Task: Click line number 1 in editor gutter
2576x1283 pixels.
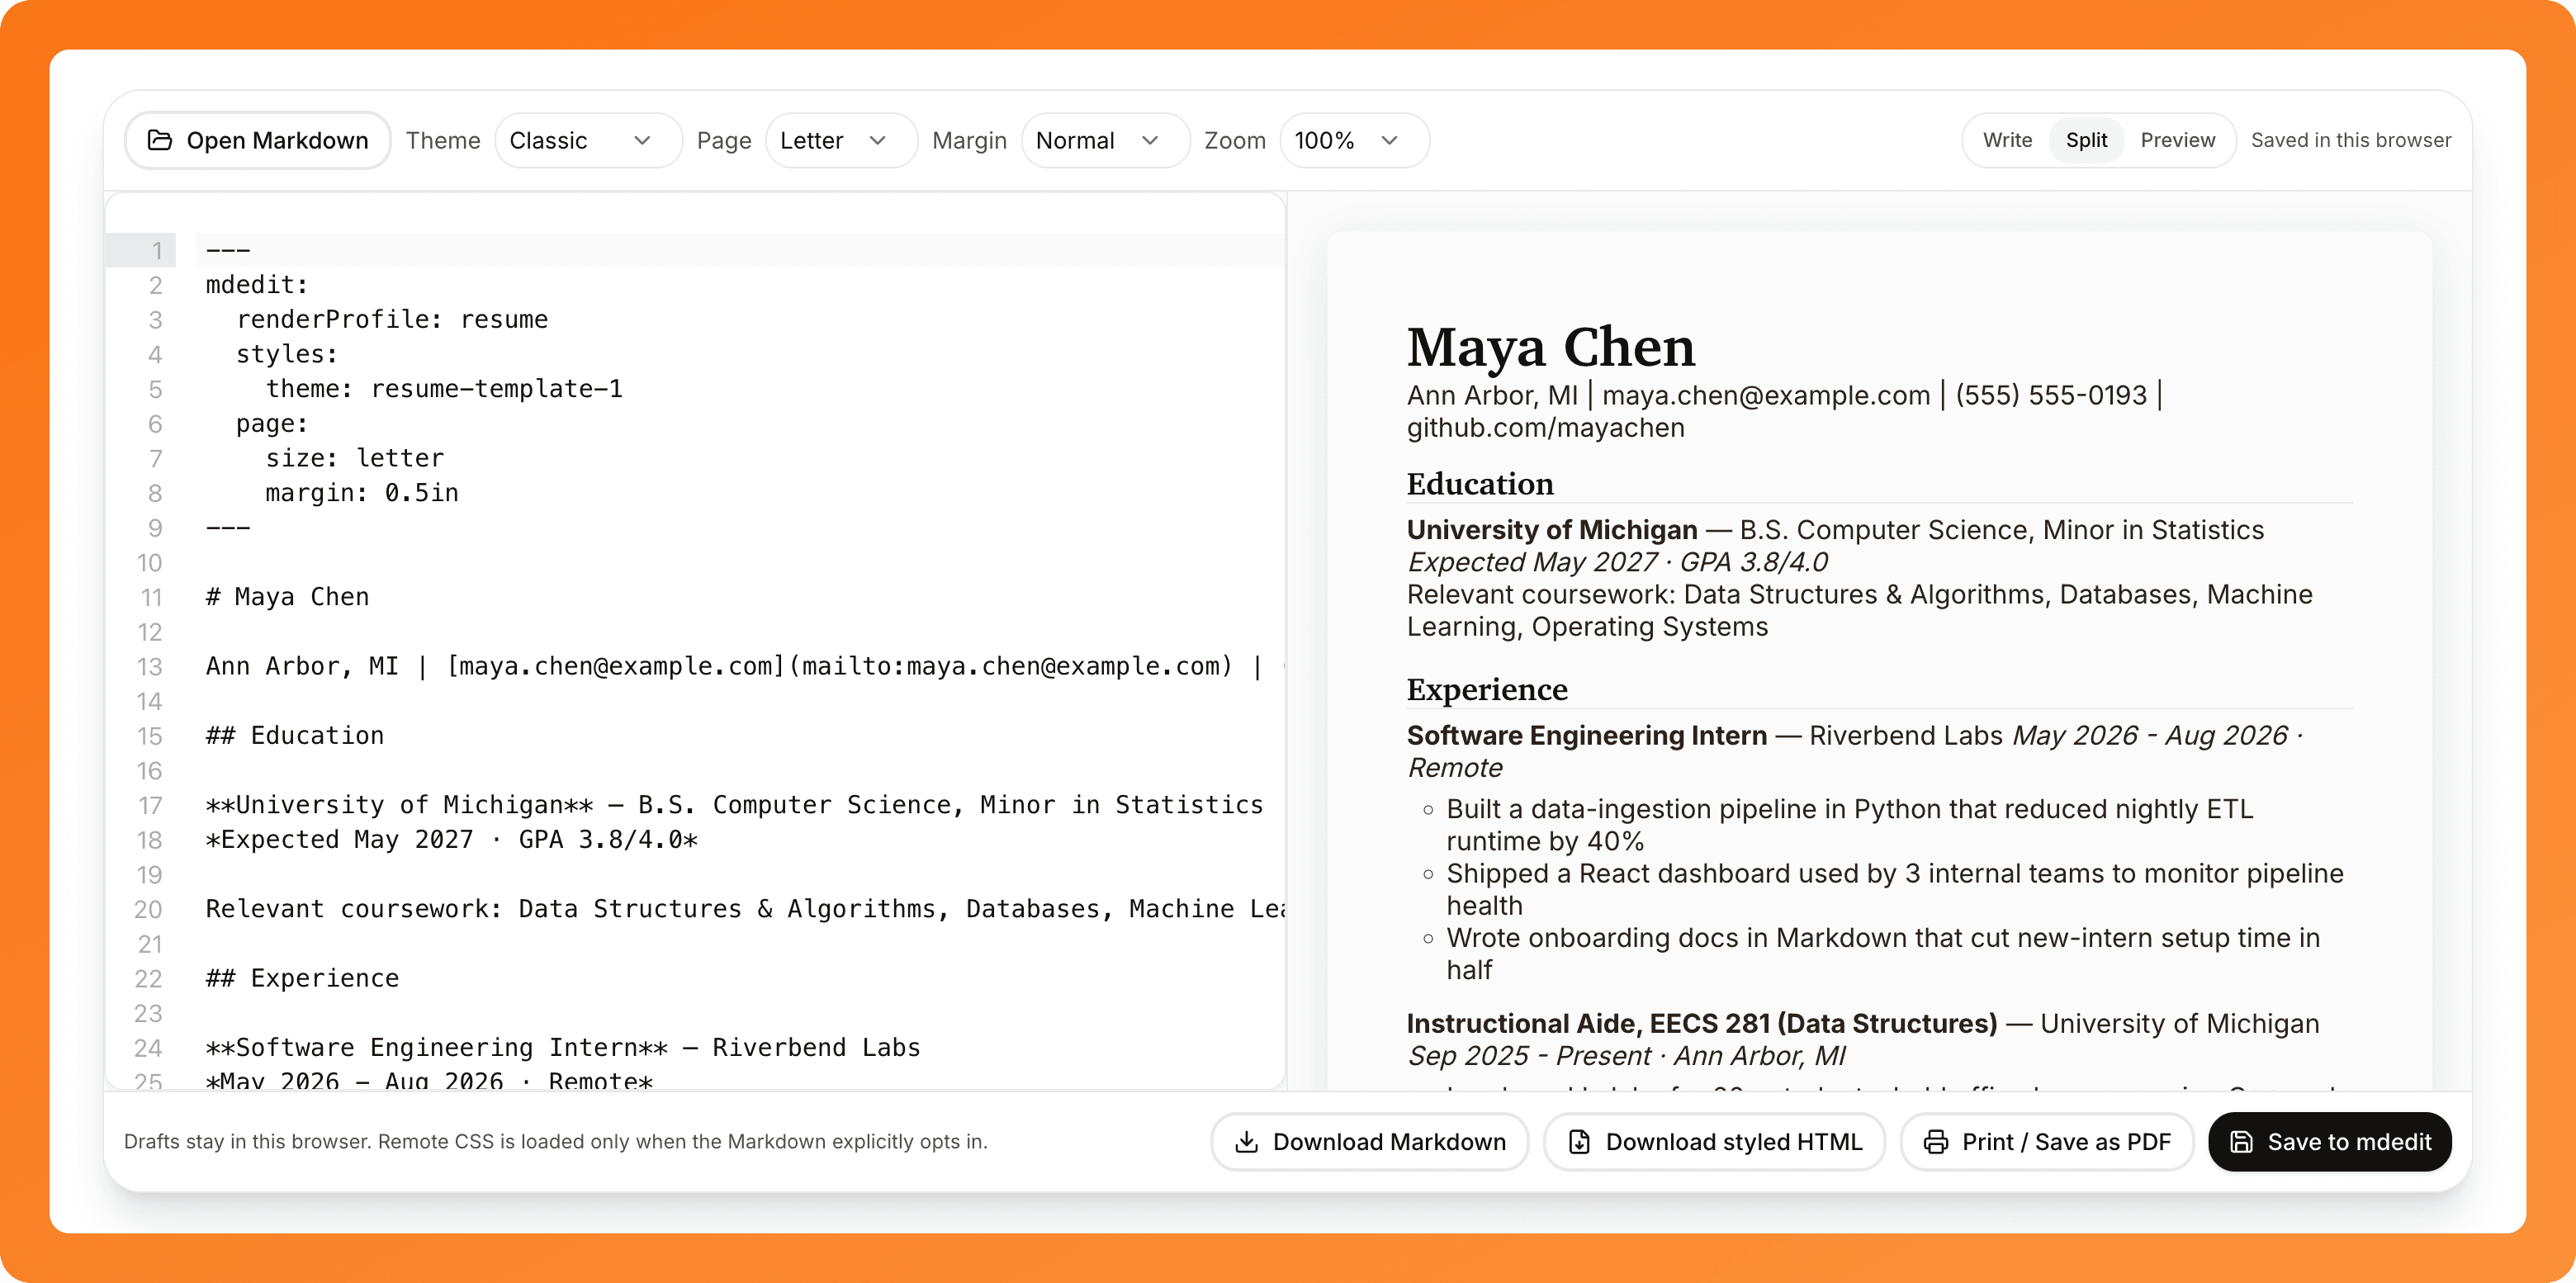Action: 157,250
